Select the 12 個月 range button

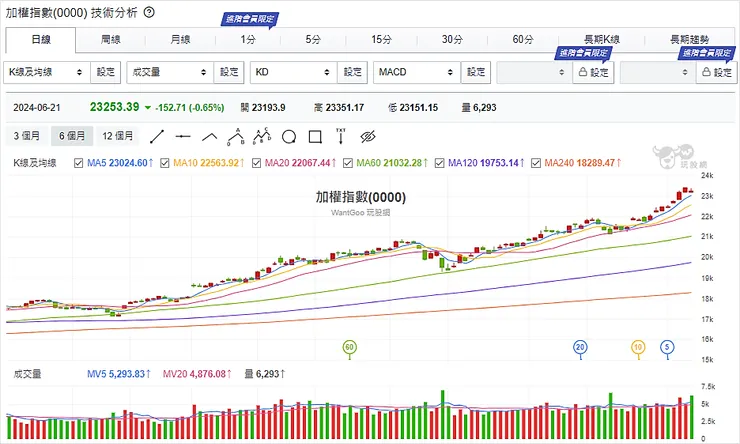(x=118, y=136)
